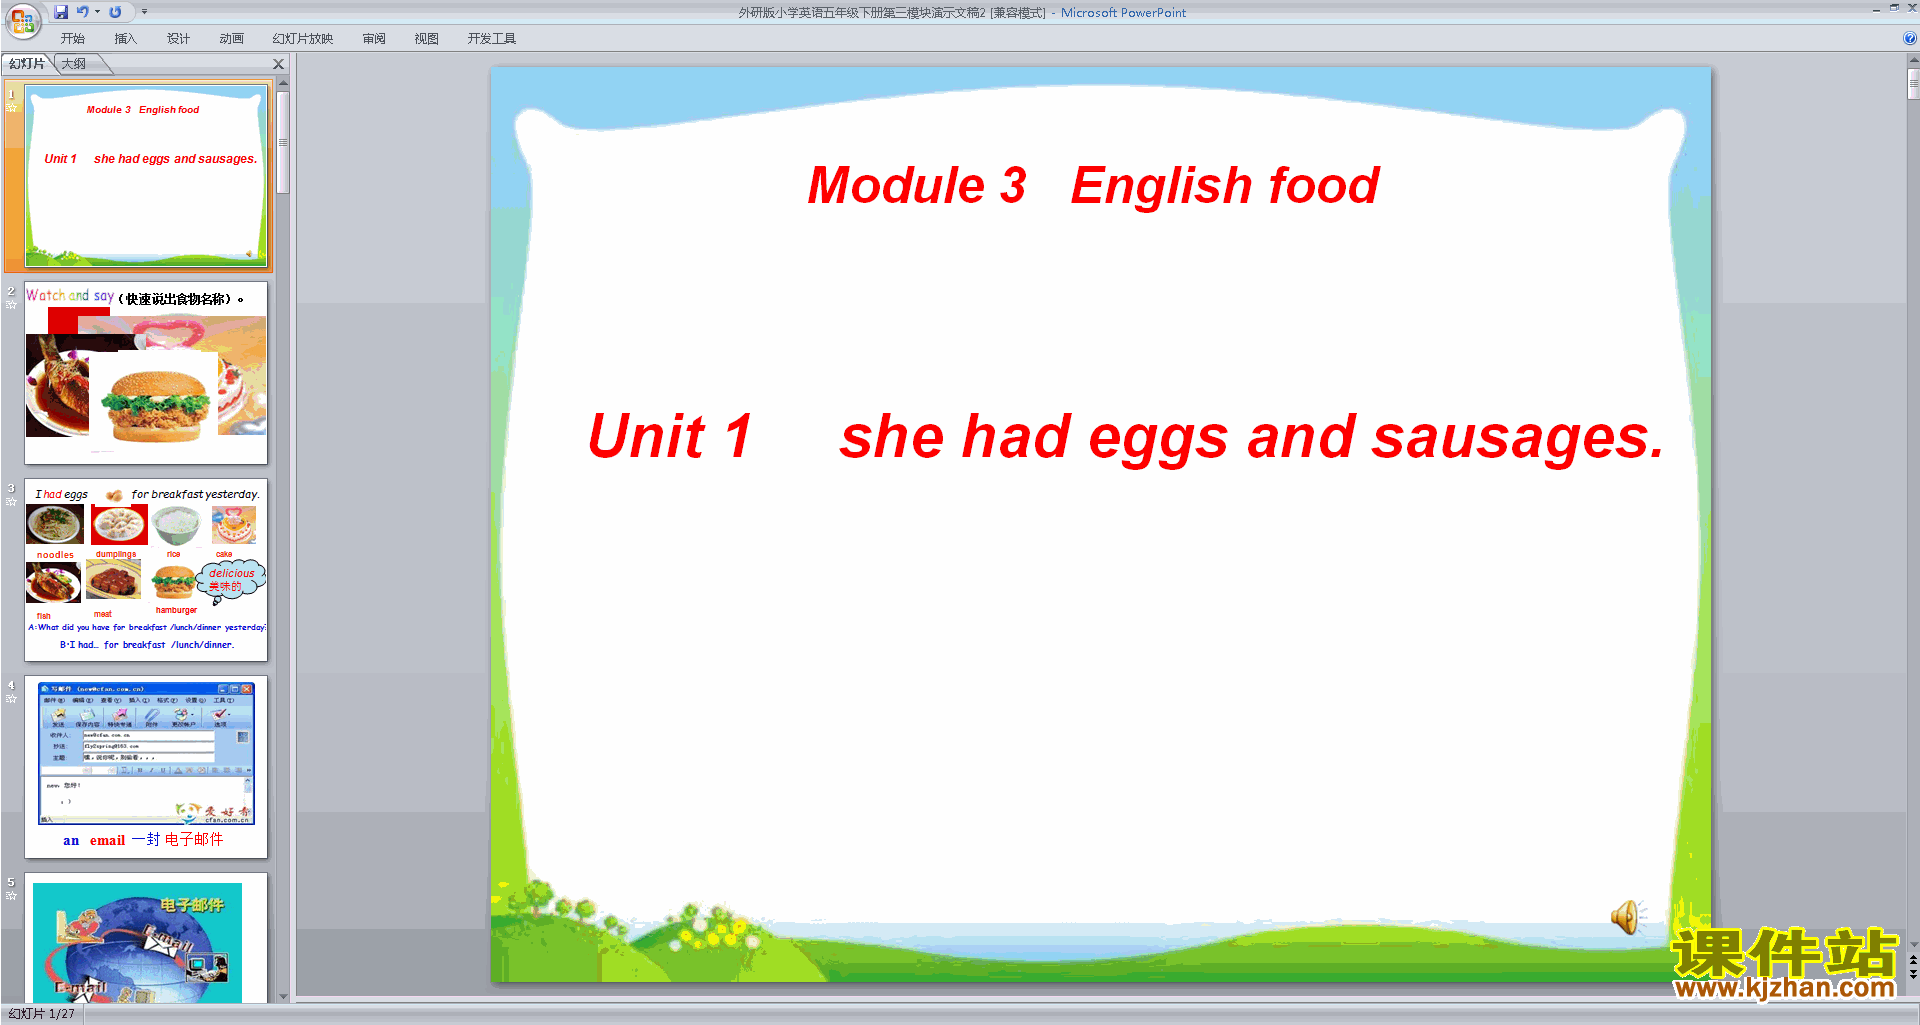Open the 审阅 ribbon tab
Screen dimensions: 1920x1025
click(x=374, y=38)
